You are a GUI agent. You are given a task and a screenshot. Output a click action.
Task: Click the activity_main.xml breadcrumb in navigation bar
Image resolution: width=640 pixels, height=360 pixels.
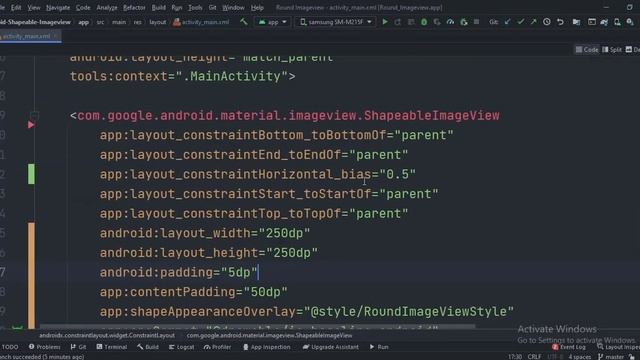click(x=201, y=22)
